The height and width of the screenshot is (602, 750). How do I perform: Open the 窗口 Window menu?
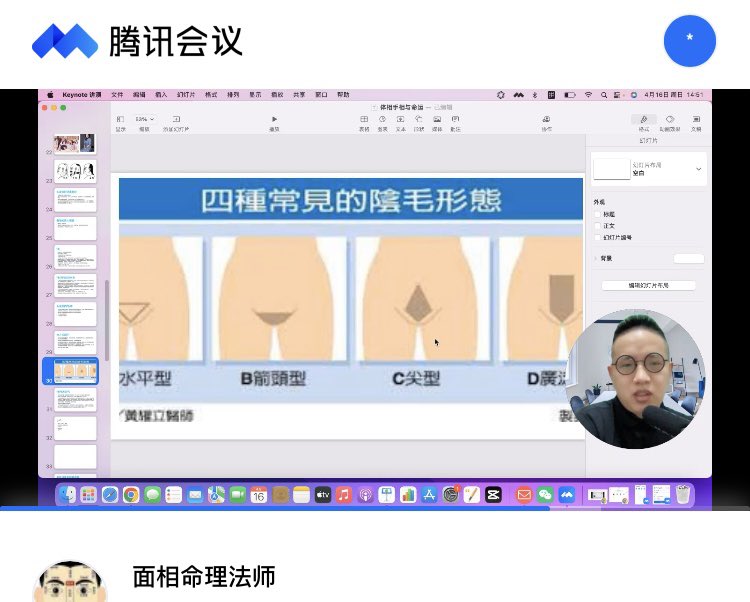click(321, 95)
